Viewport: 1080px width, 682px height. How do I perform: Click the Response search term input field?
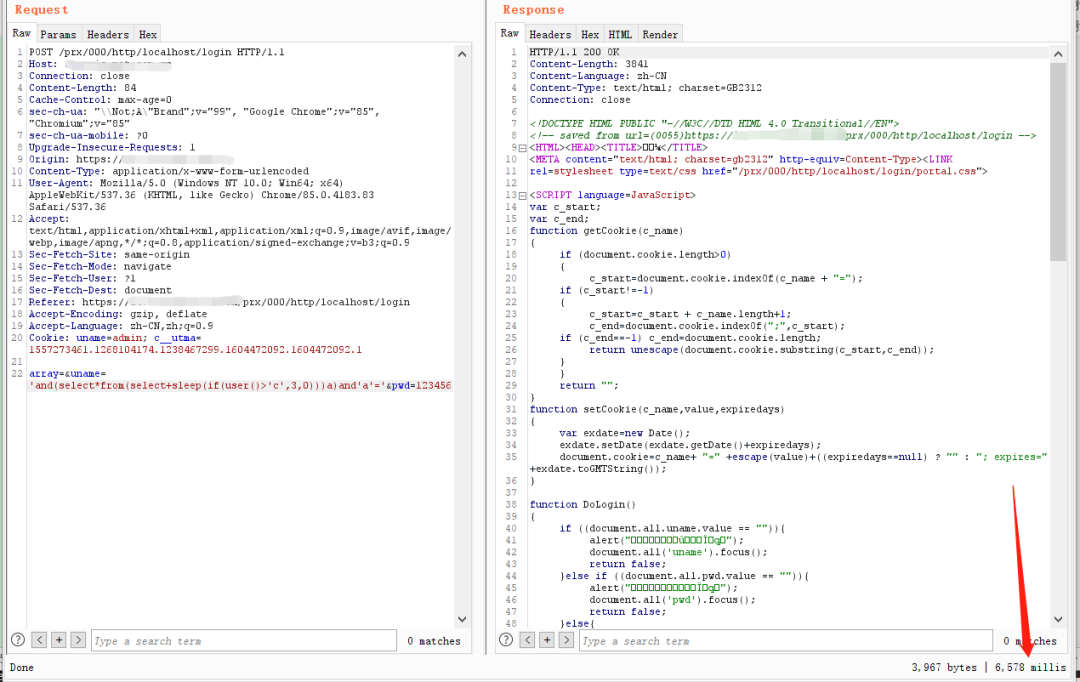[780, 640]
